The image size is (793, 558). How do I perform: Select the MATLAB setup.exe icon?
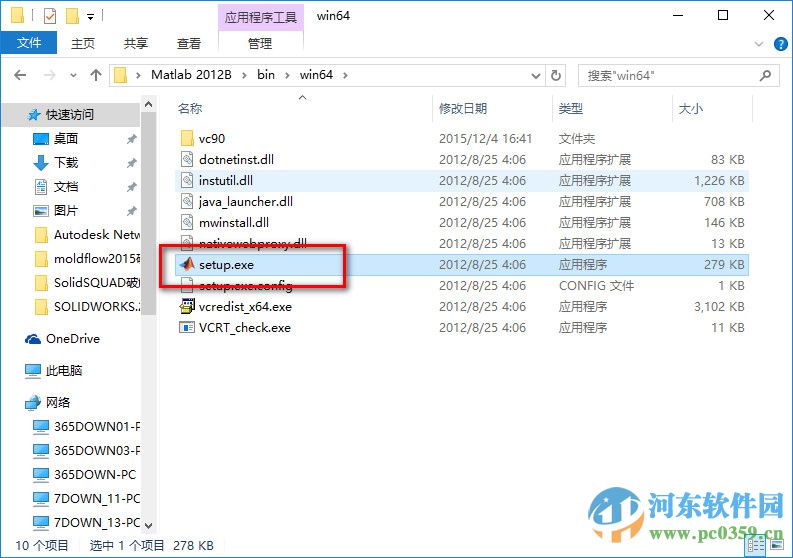187,264
